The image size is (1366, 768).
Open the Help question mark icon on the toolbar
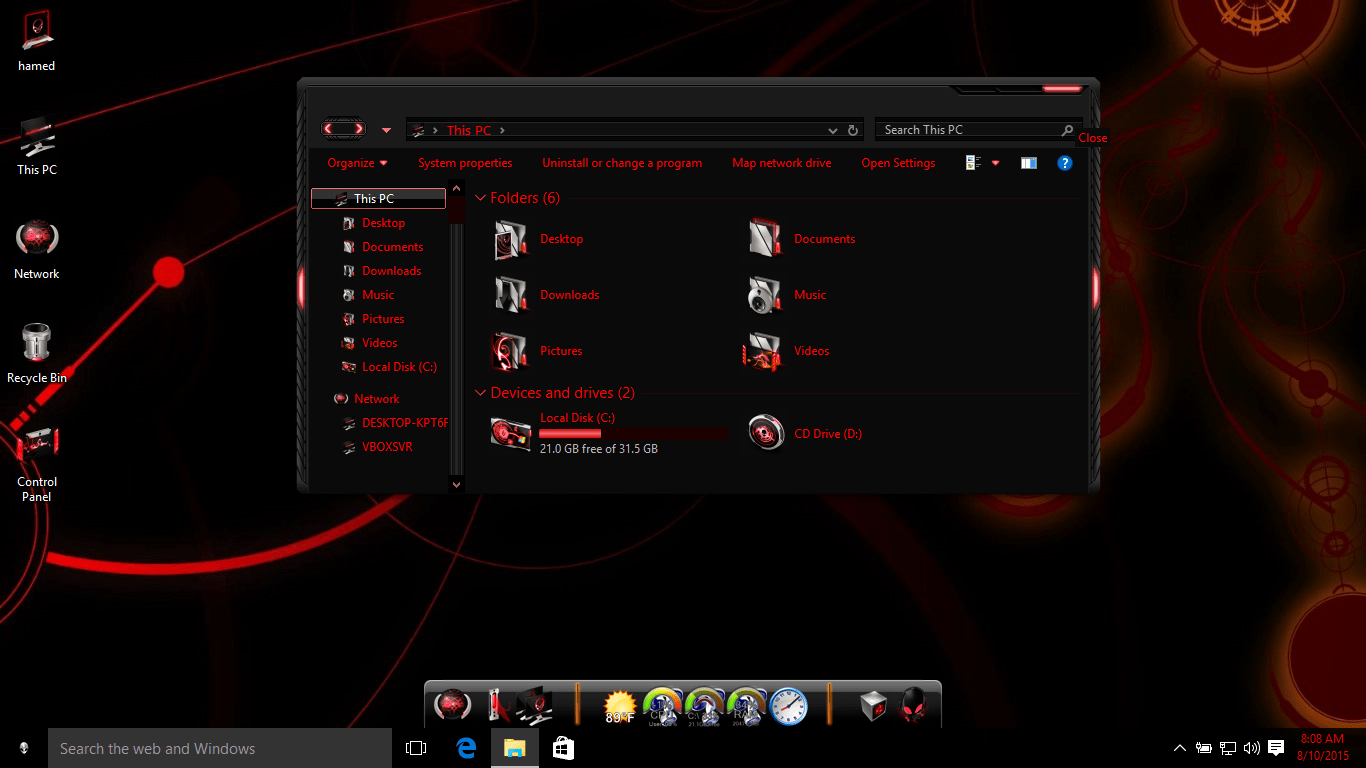coord(1064,163)
